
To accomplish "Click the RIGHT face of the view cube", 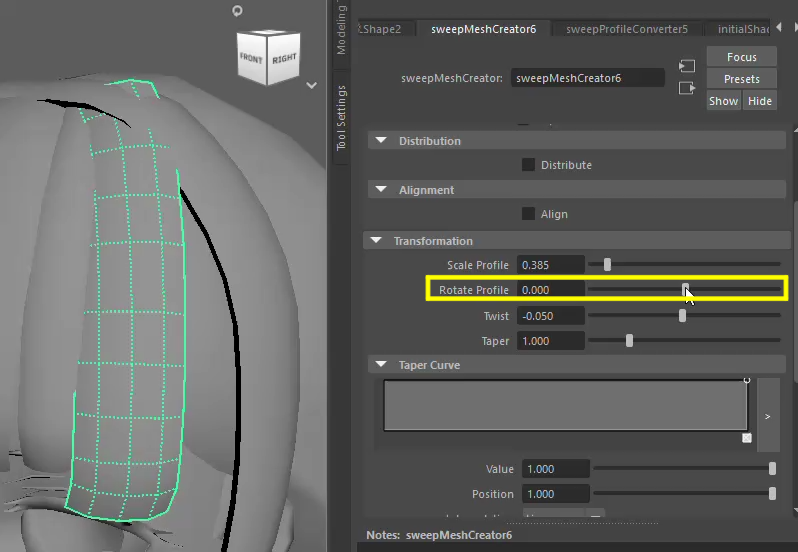I will [x=284, y=59].
